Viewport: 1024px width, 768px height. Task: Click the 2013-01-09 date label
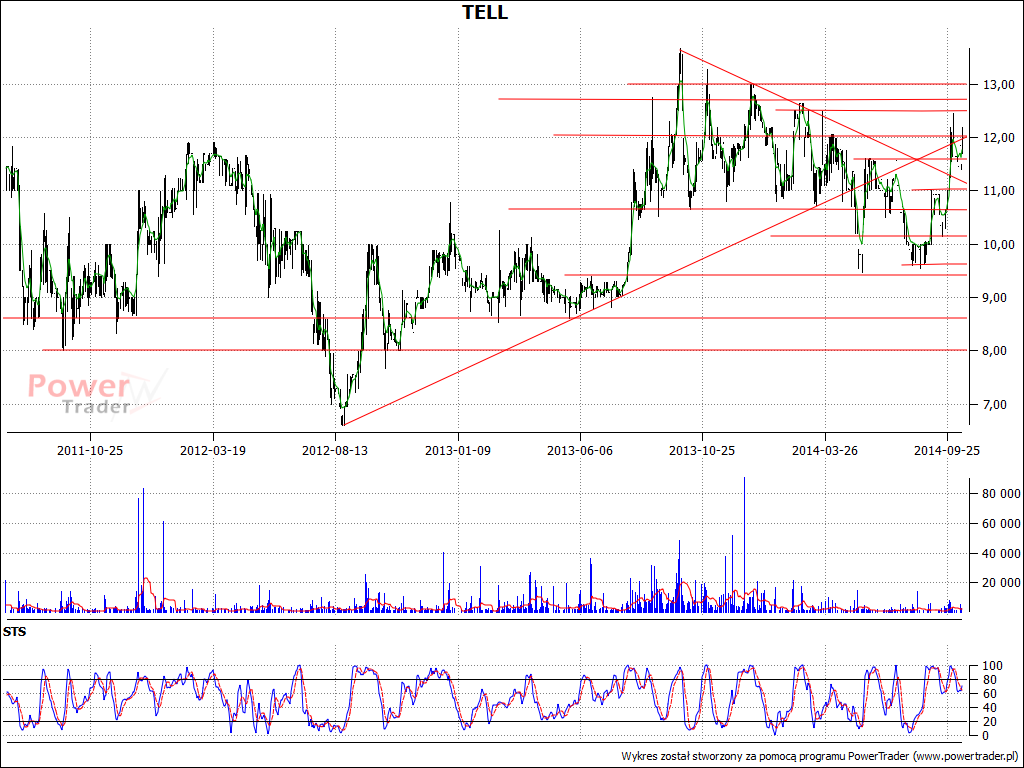(458, 451)
